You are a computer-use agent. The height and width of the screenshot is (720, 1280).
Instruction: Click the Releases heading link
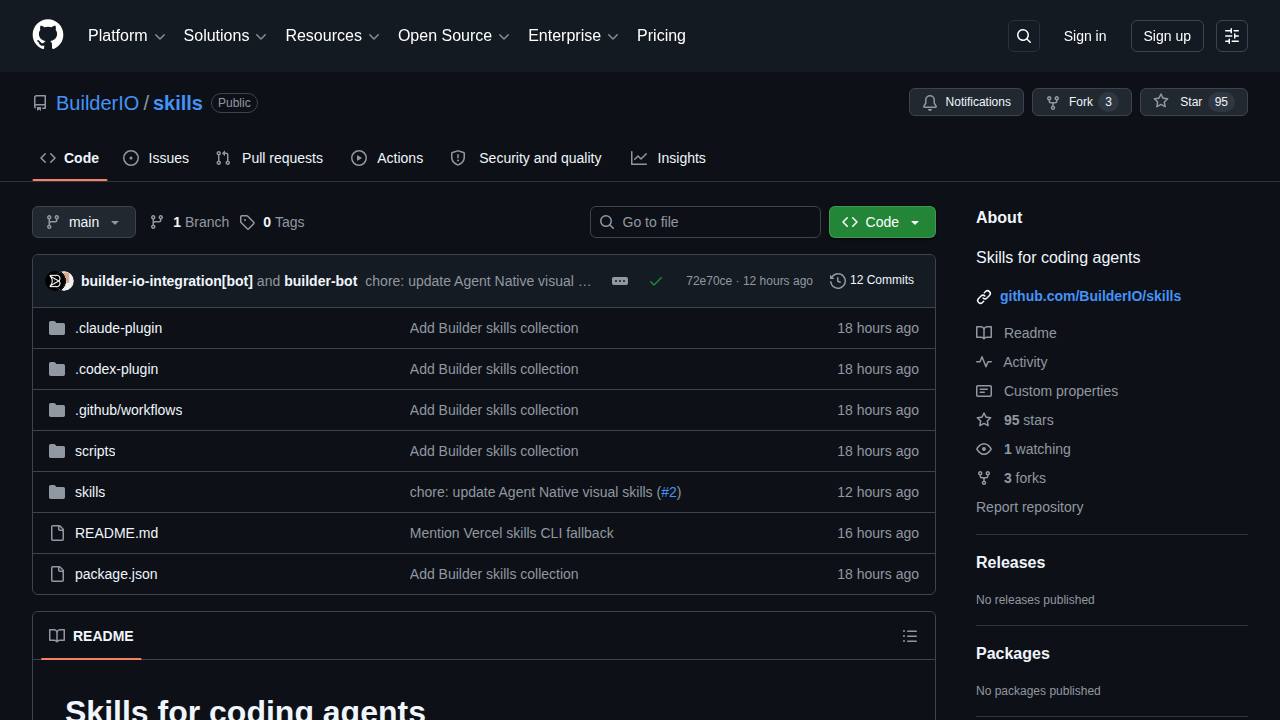click(x=1010, y=562)
